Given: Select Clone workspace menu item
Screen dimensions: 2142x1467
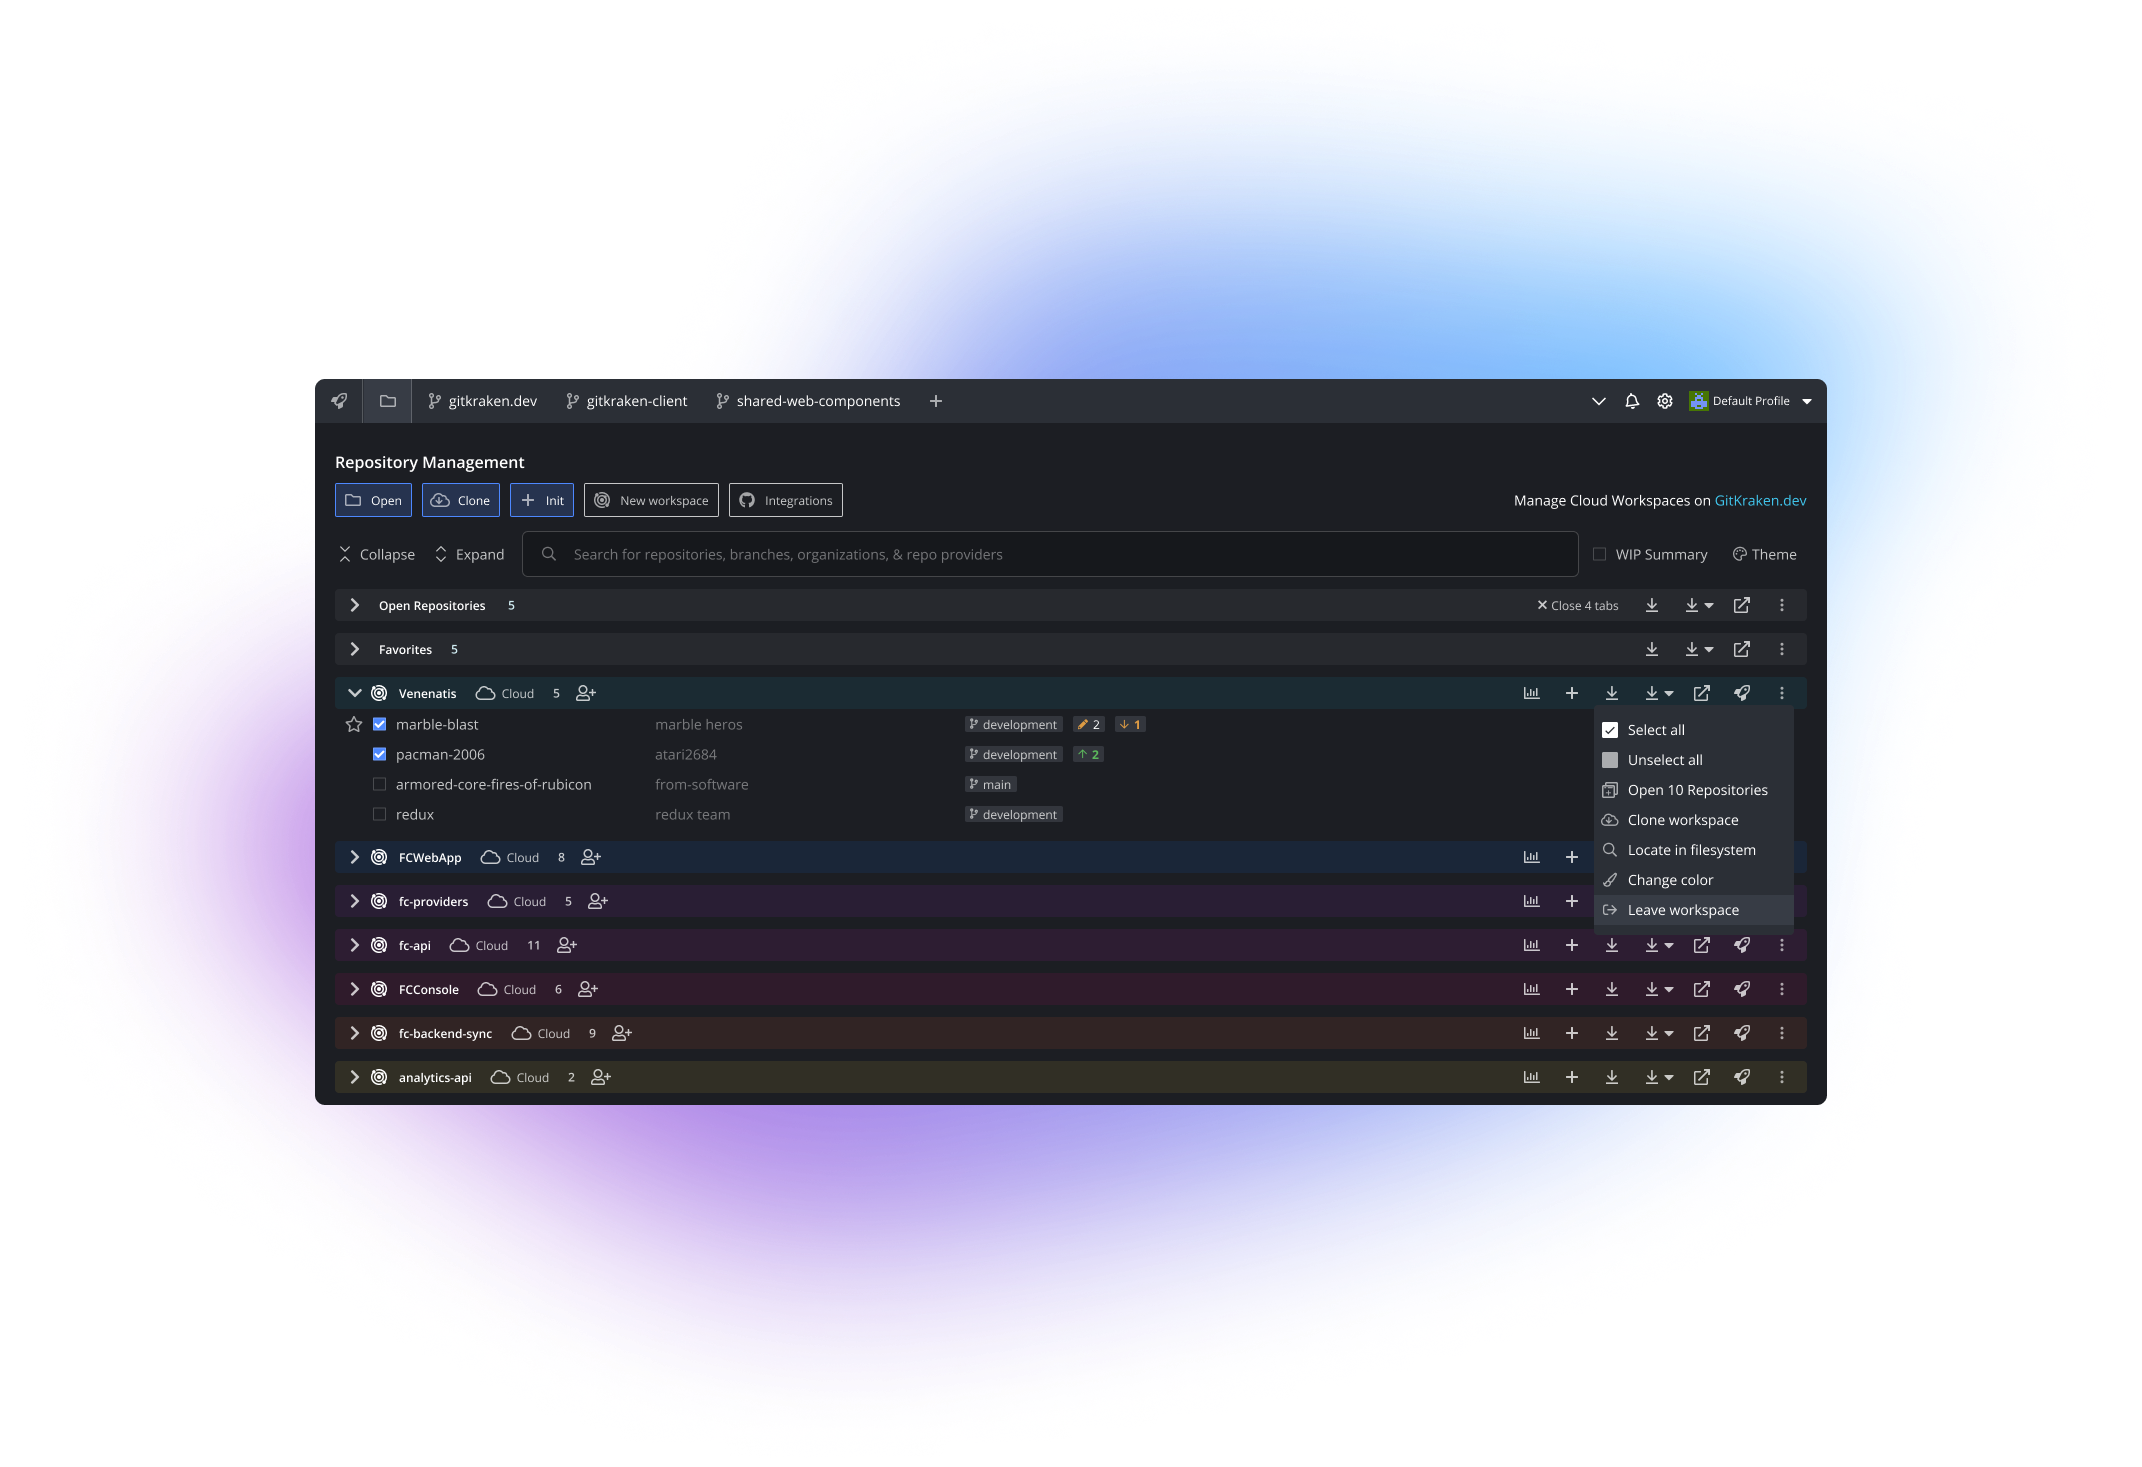Looking at the screenshot, I should 1693,820.
